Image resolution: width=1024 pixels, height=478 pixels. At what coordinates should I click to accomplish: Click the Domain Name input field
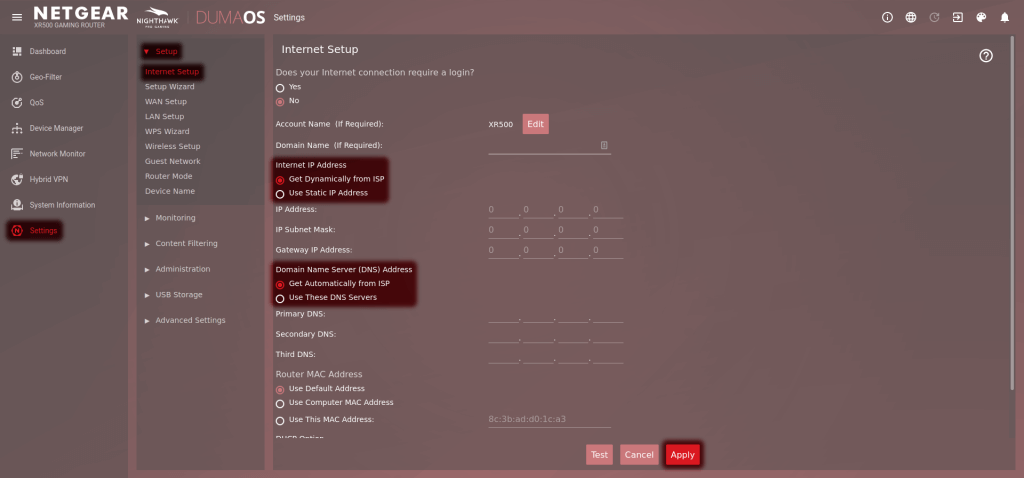click(549, 146)
